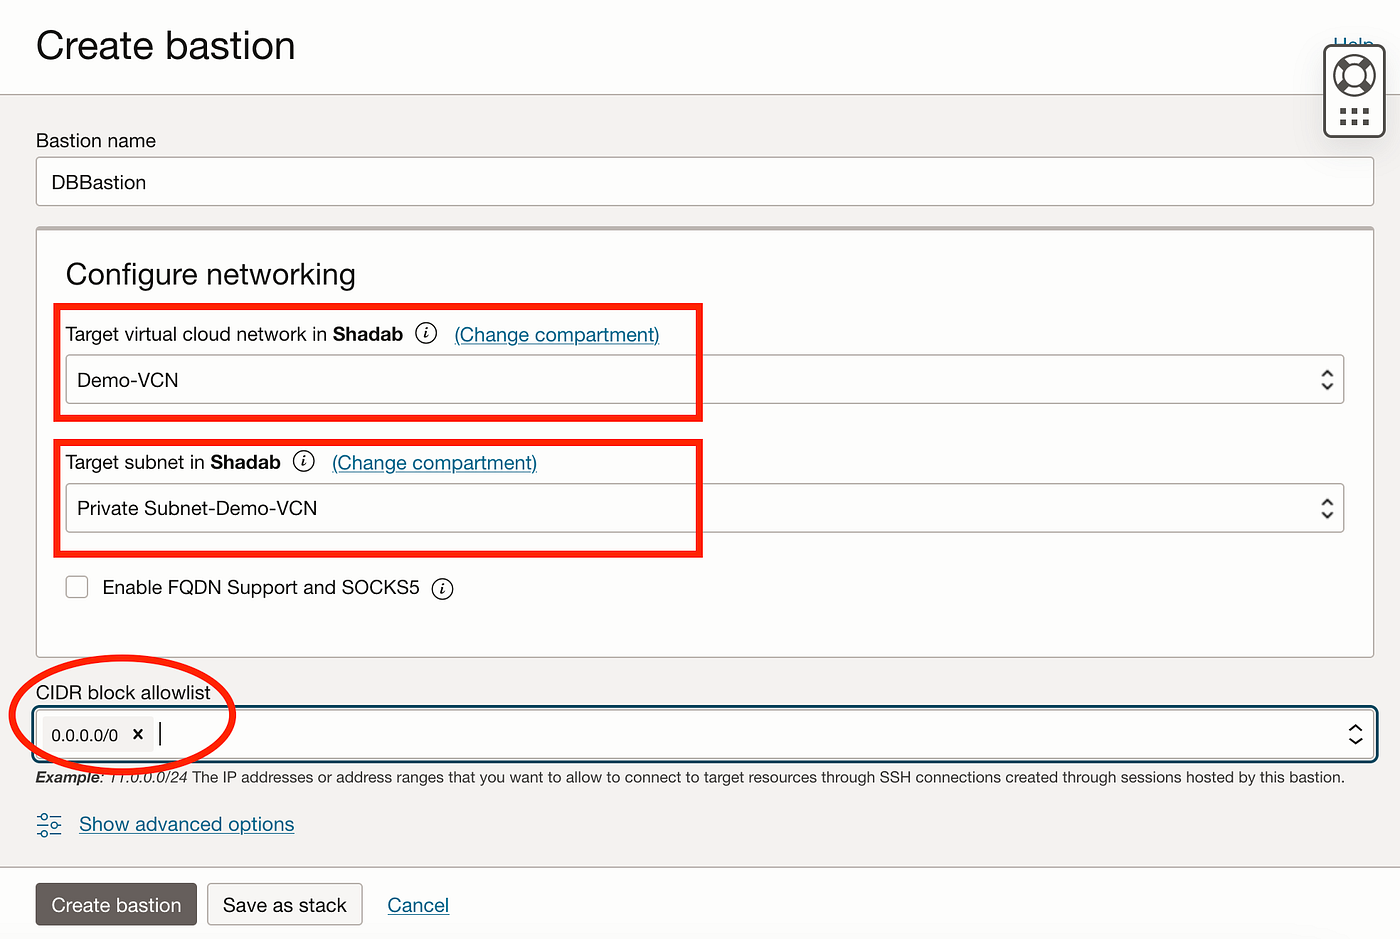Cancel the bastion creation
1400x939 pixels.
click(417, 904)
